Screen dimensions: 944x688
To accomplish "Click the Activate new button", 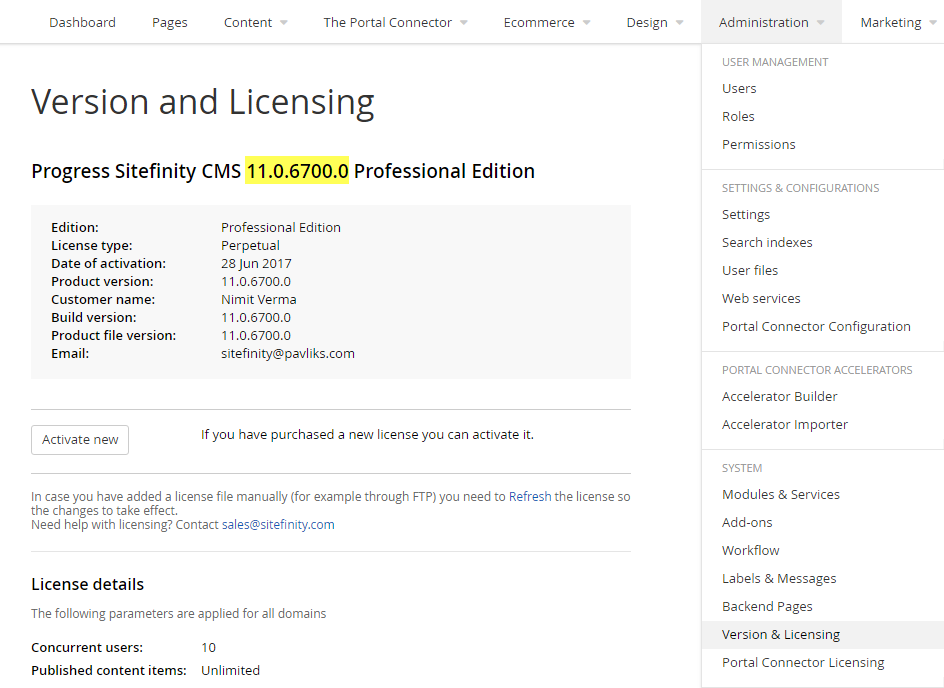I will pos(80,440).
